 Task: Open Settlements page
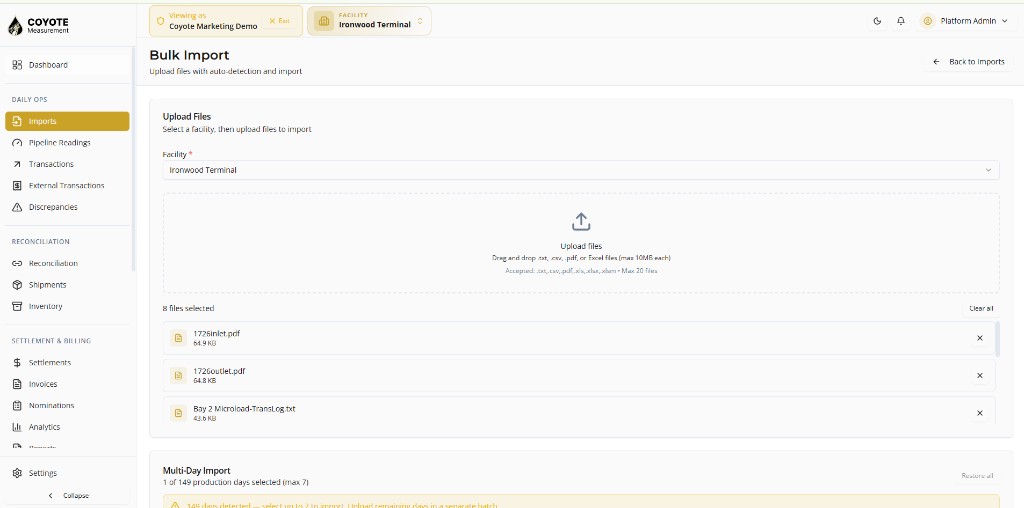(x=67, y=362)
